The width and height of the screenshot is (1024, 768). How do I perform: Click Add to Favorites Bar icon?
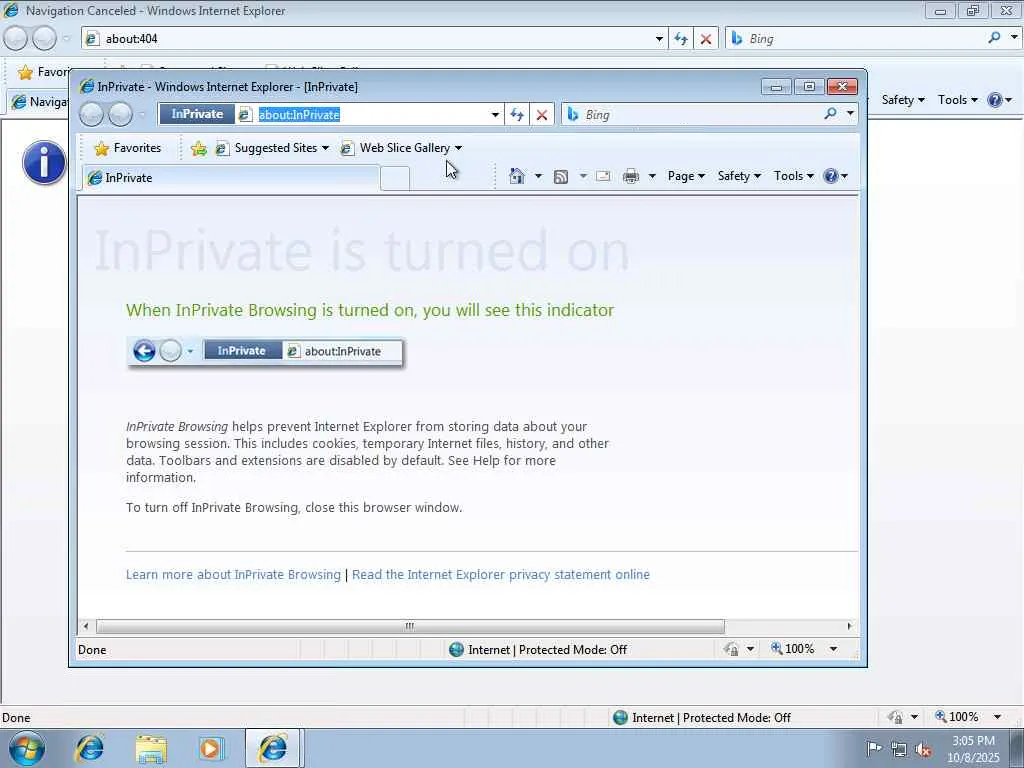click(x=199, y=149)
